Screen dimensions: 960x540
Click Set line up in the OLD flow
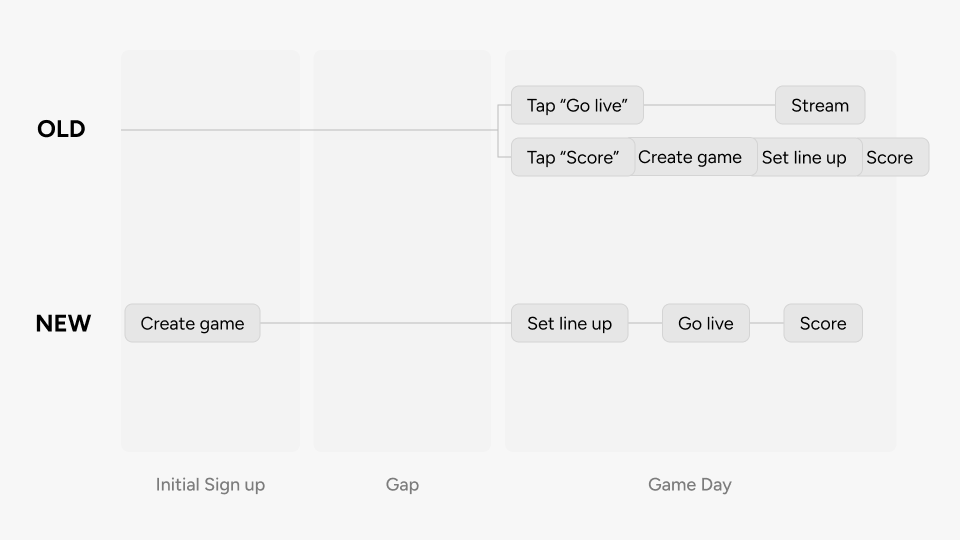[x=804, y=157]
